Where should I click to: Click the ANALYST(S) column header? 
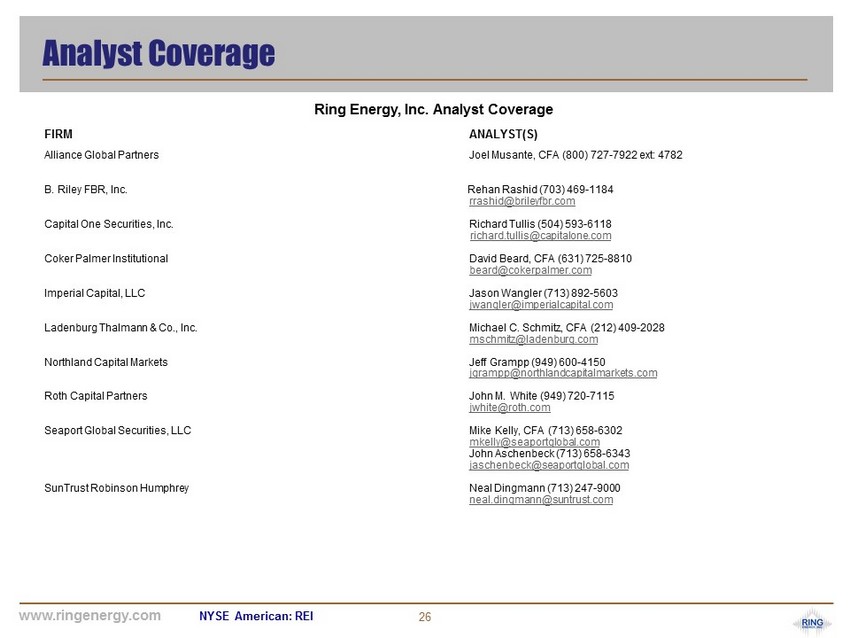[503, 134]
